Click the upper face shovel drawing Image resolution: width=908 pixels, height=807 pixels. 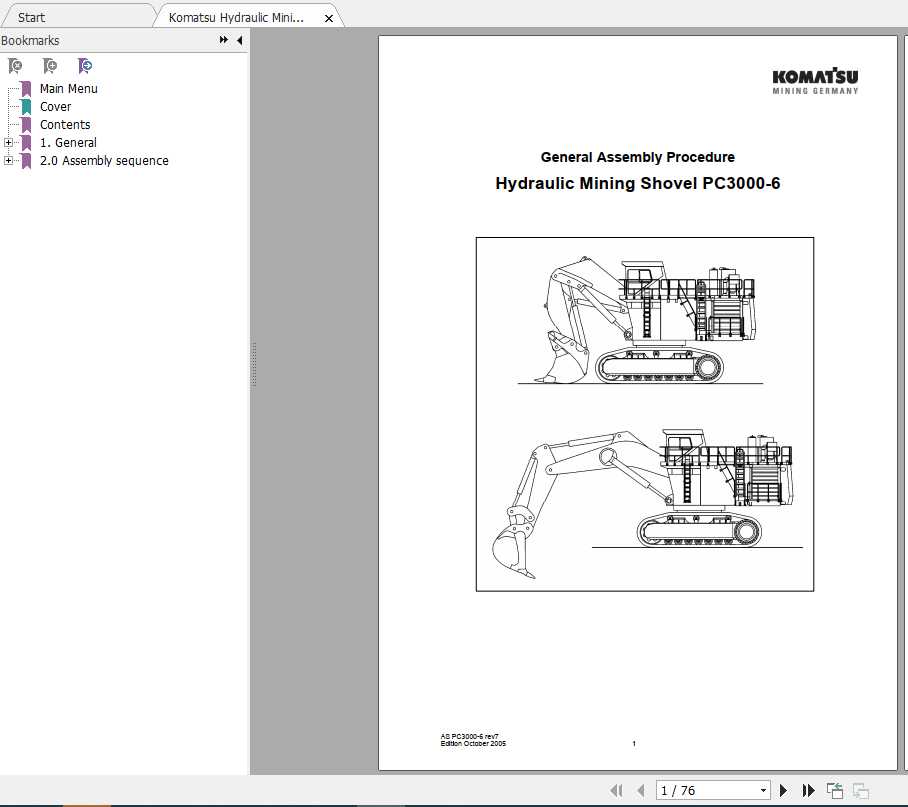coord(640,321)
